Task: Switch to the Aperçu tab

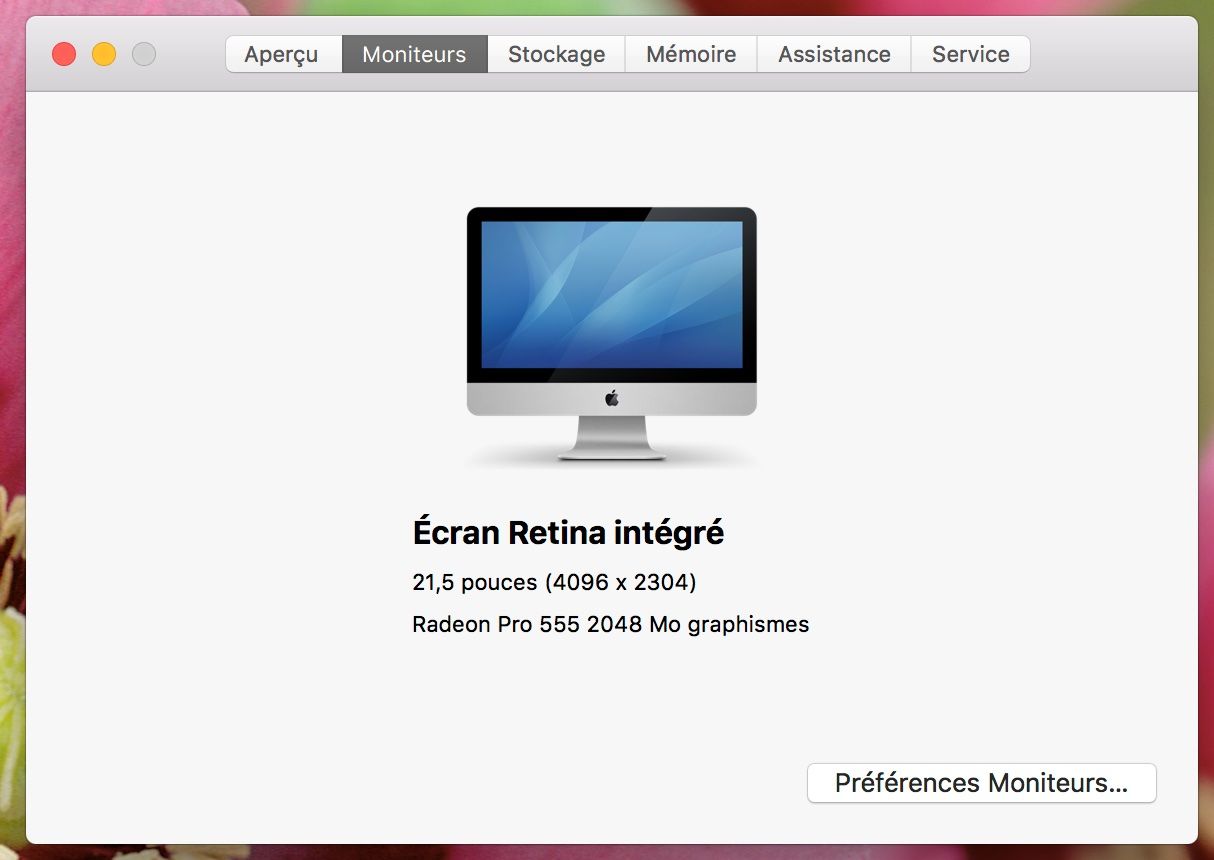Action: click(x=283, y=54)
